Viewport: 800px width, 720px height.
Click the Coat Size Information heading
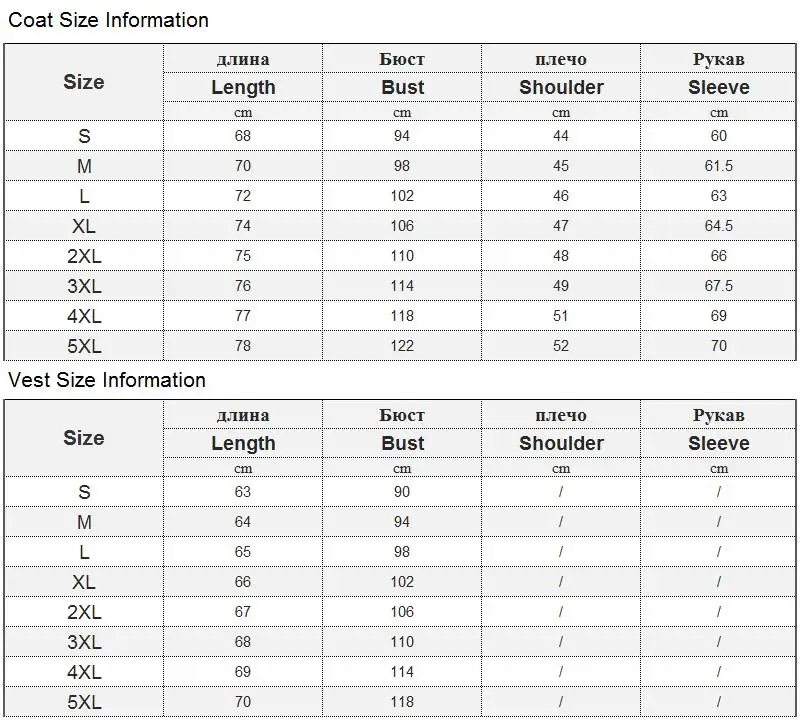pos(109,20)
